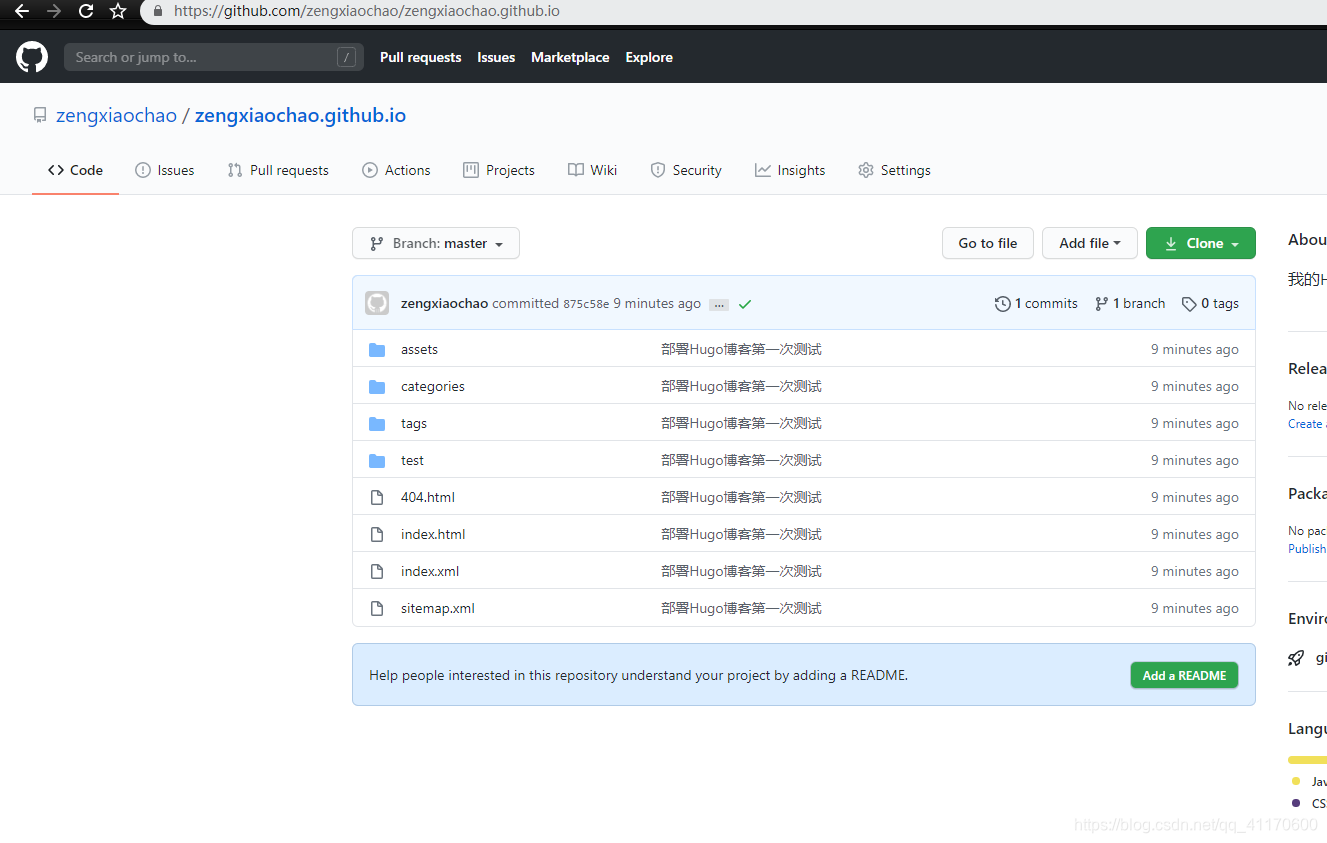Click the rocket icon under Environments
Image resolution: width=1327 pixels, height=843 pixels.
pyautogui.click(x=1296, y=658)
